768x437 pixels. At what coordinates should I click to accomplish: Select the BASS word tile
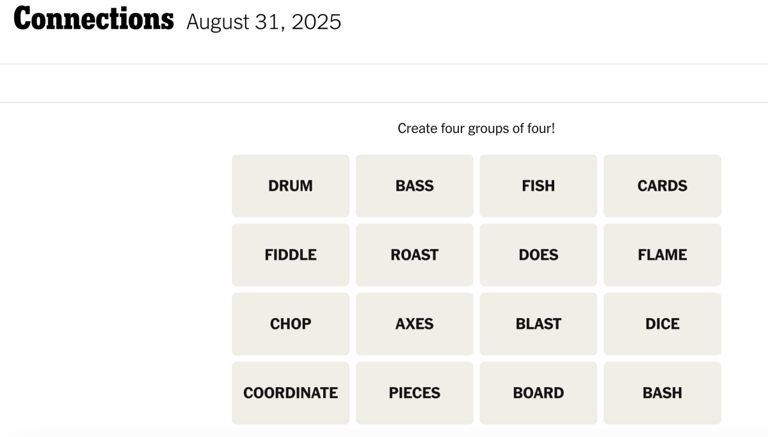pos(414,186)
